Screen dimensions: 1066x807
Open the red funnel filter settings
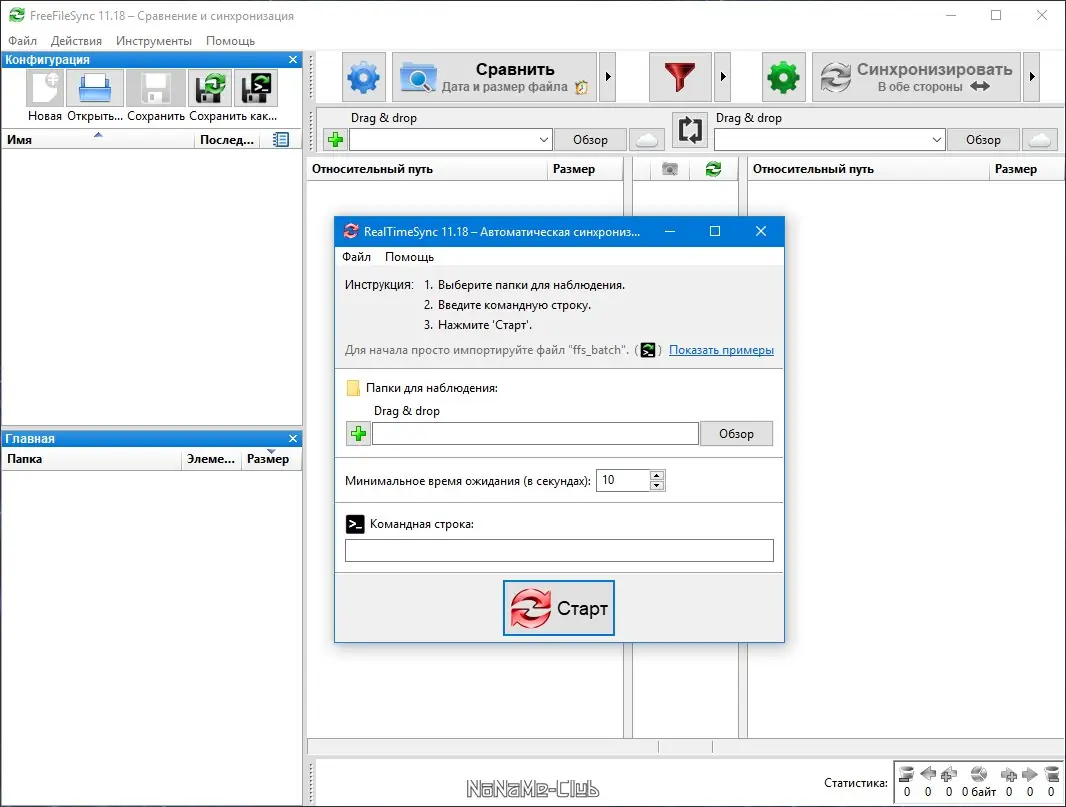click(680, 78)
